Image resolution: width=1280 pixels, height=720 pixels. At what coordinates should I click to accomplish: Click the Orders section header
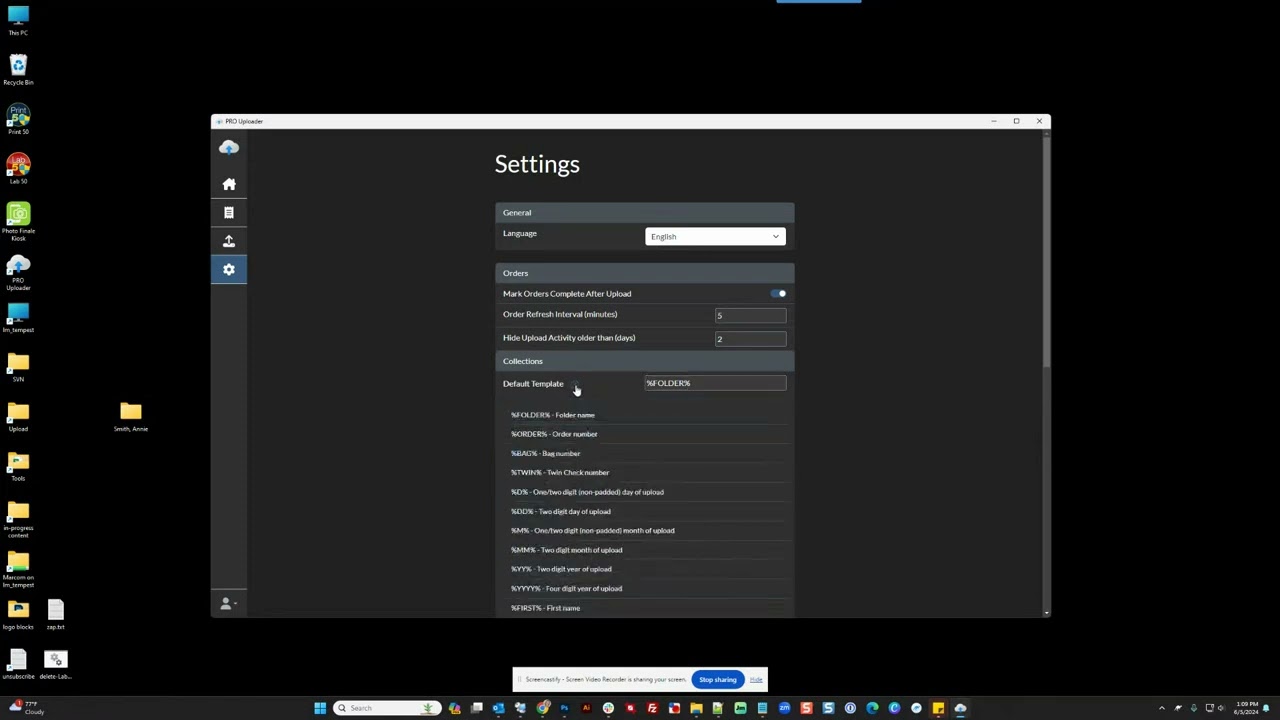(x=645, y=273)
